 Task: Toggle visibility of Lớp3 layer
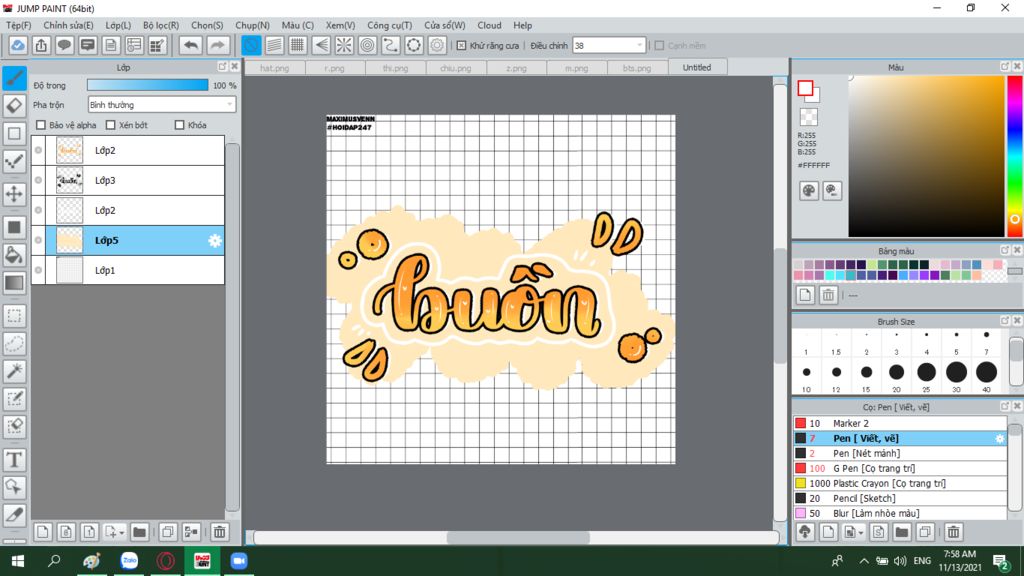(x=39, y=180)
